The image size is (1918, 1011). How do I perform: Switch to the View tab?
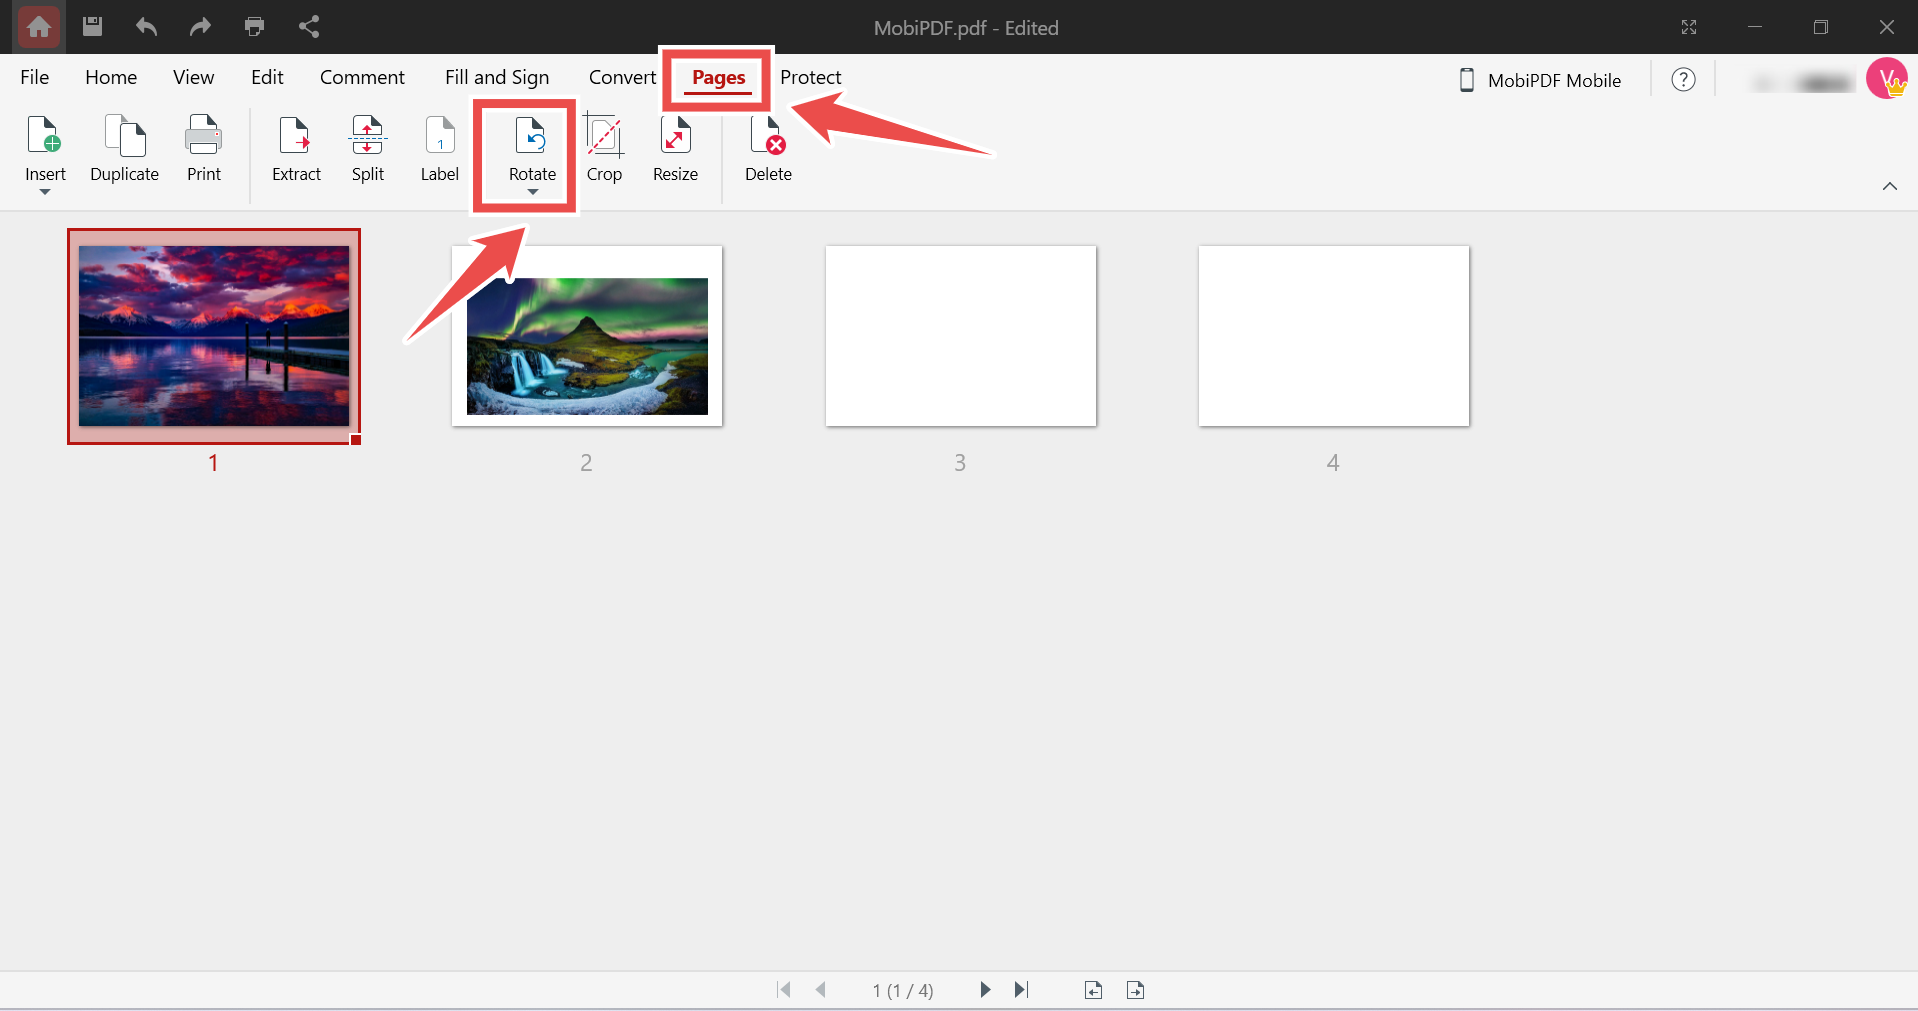(193, 77)
